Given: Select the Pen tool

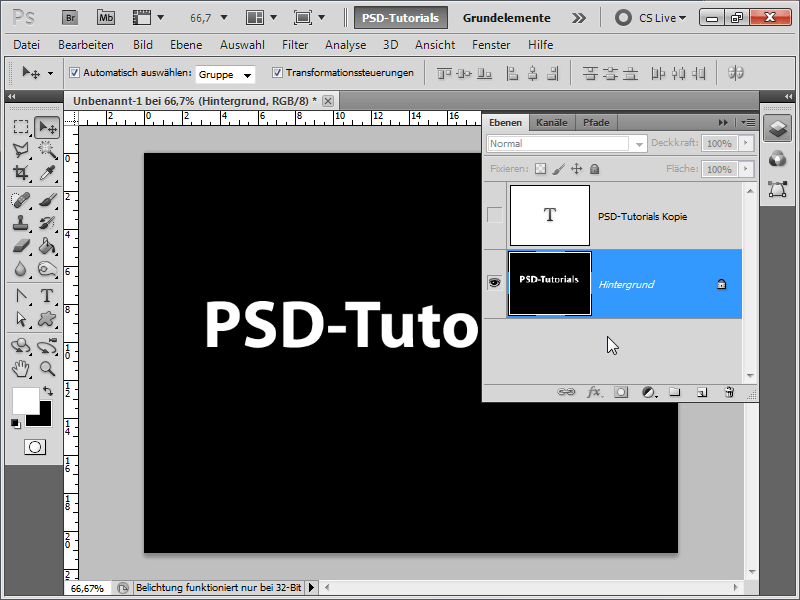Looking at the screenshot, I should tap(20, 295).
